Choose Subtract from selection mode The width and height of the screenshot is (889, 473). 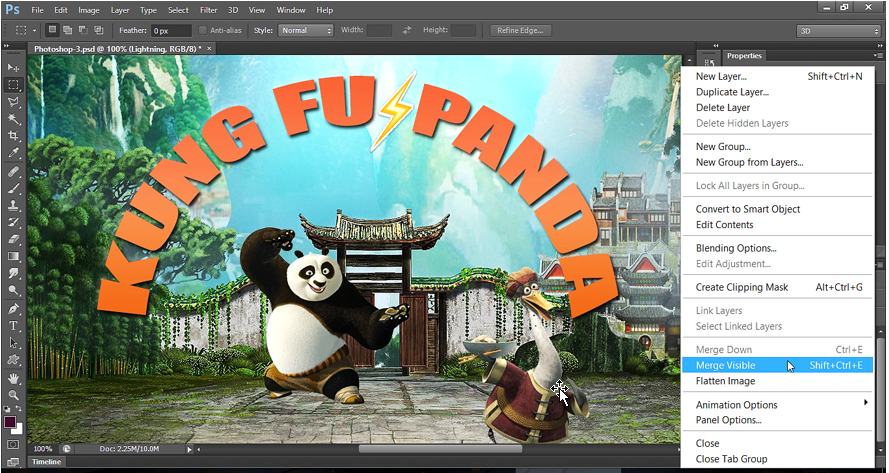click(83, 30)
